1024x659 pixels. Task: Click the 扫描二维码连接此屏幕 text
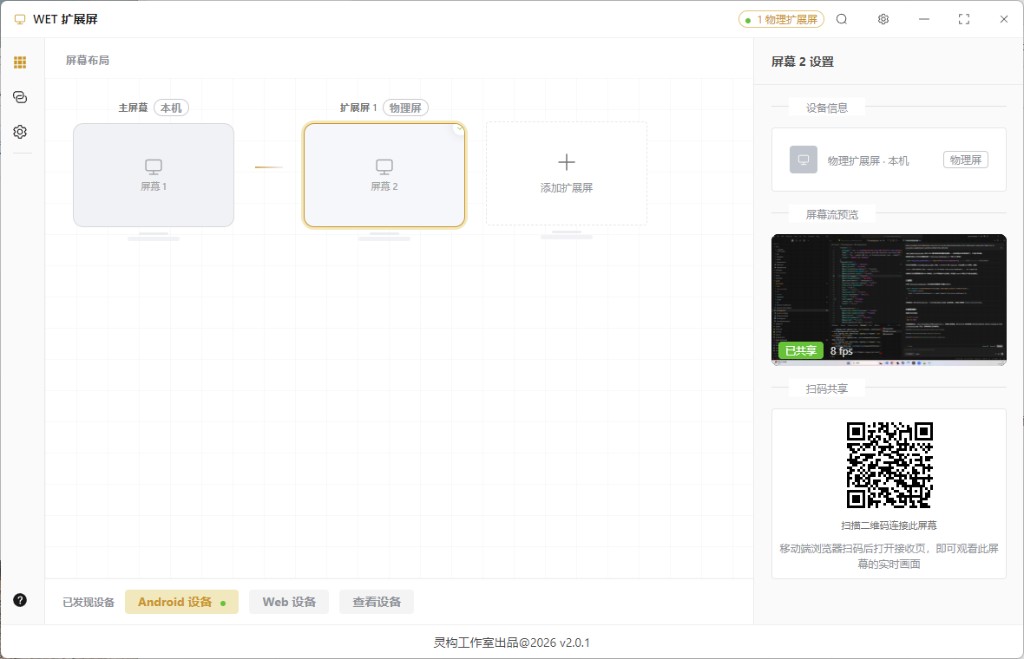889,526
